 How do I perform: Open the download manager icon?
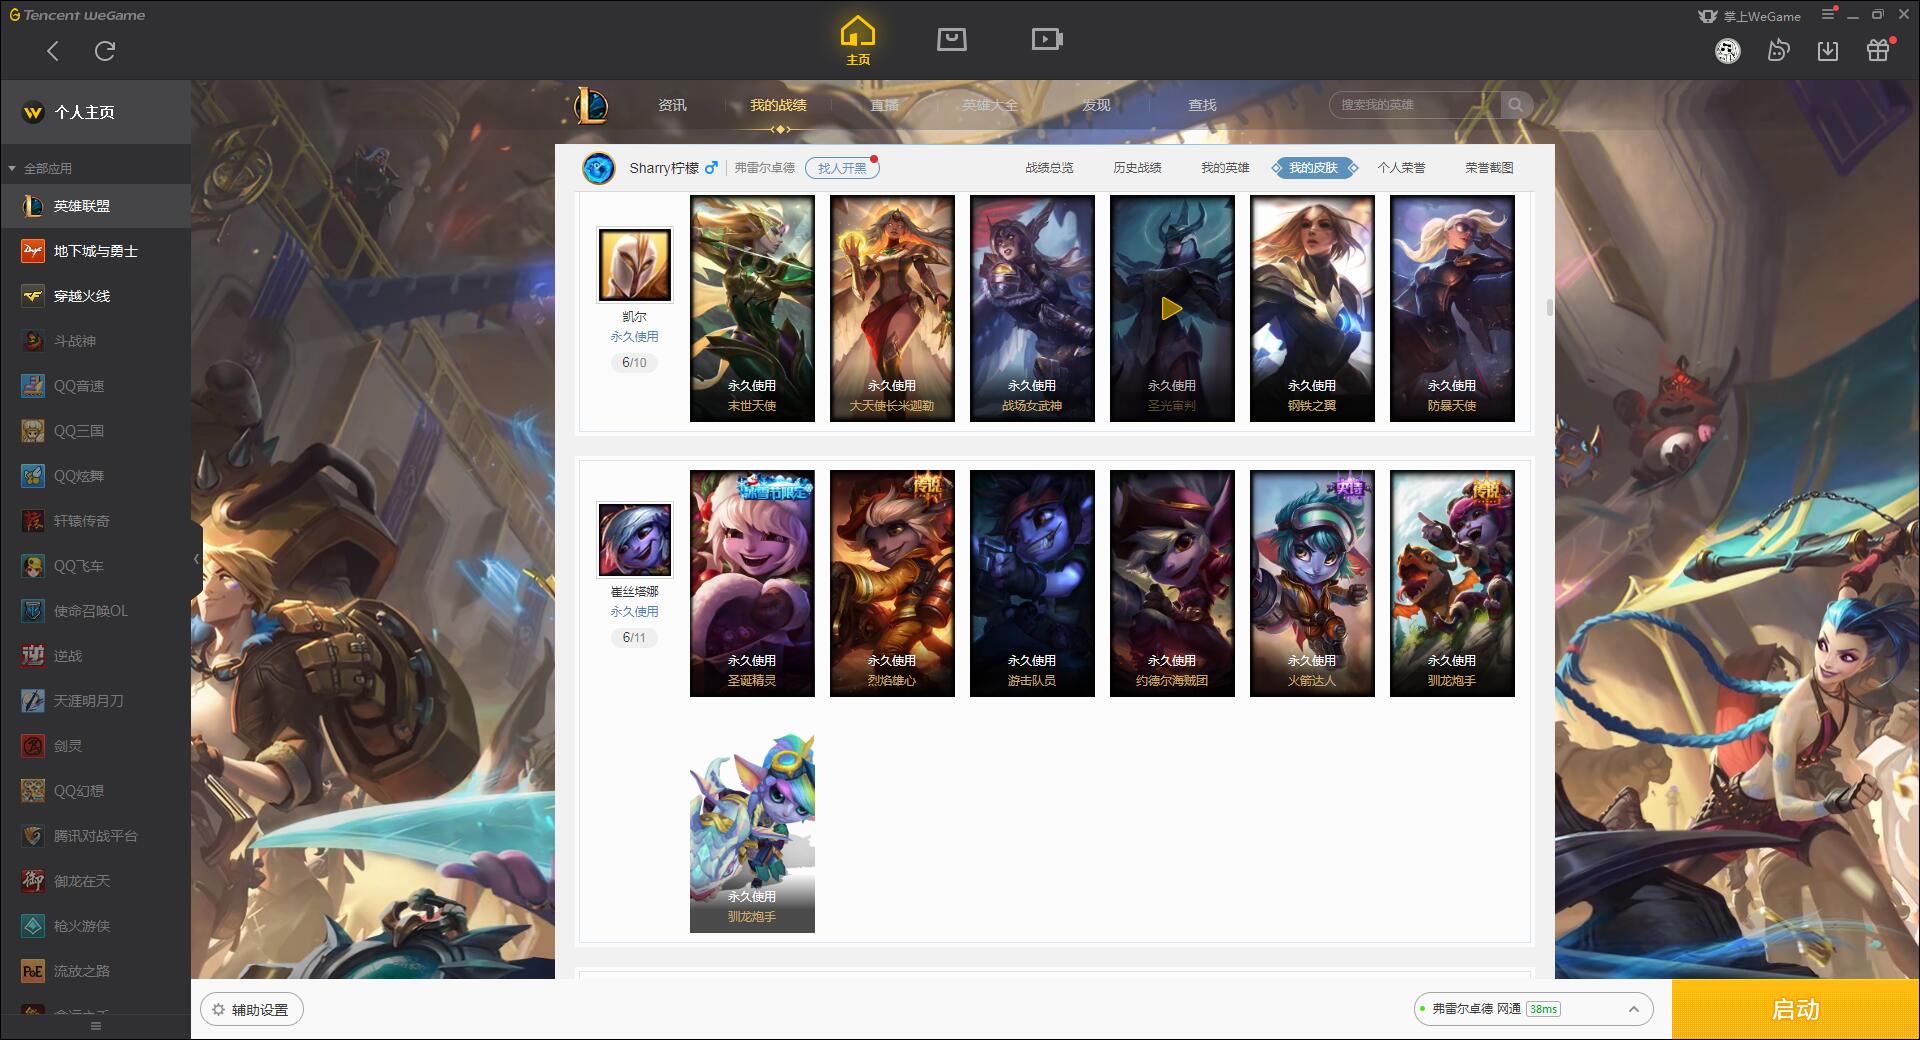(x=1828, y=51)
